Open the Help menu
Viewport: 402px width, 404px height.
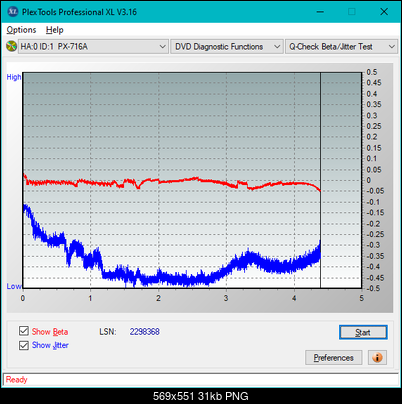click(x=54, y=30)
